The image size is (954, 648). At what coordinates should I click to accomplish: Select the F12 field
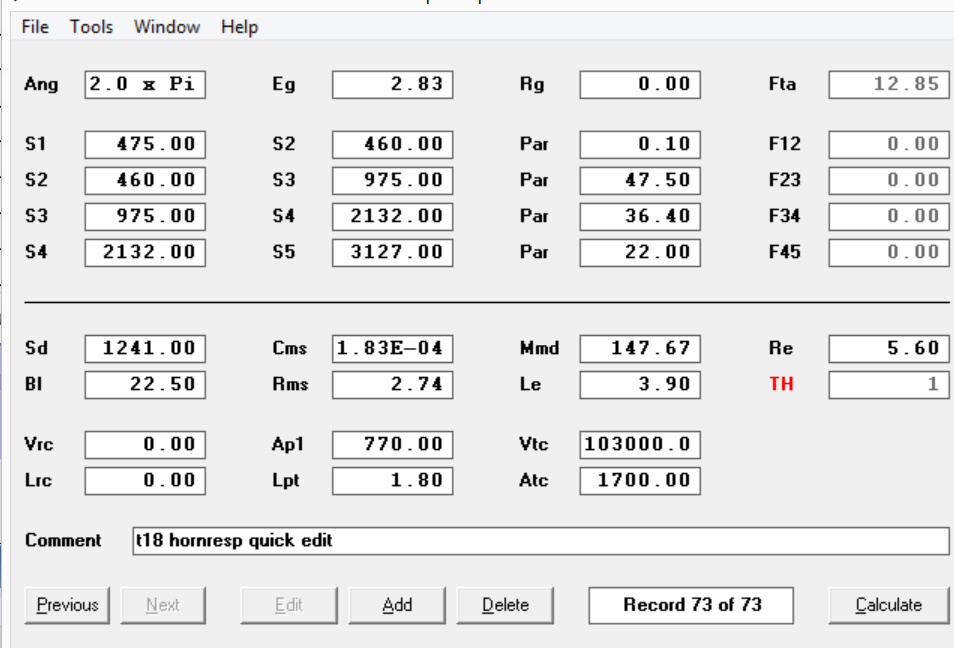(x=889, y=145)
